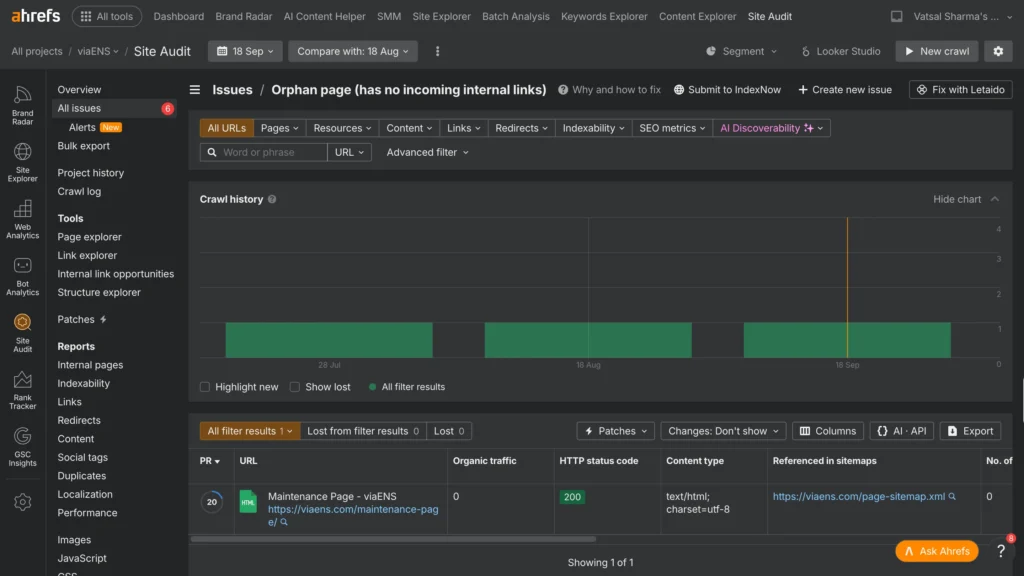Open Why and how to fix
The image size is (1024, 576).
tap(609, 89)
